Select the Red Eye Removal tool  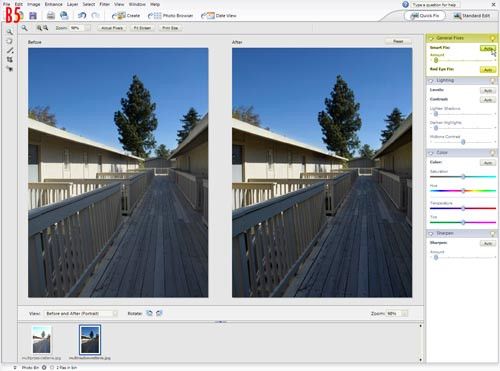(x=10, y=69)
